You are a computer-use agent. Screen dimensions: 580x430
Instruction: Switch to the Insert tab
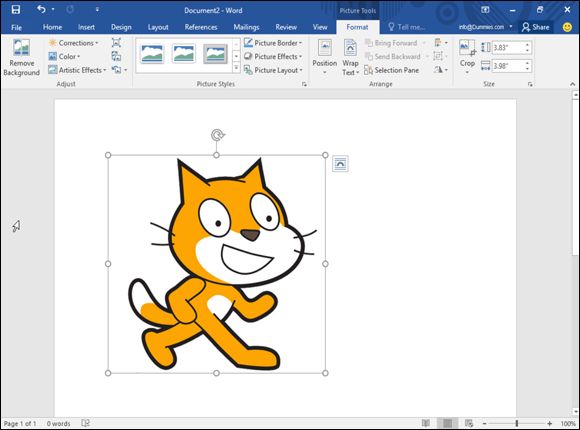point(86,27)
